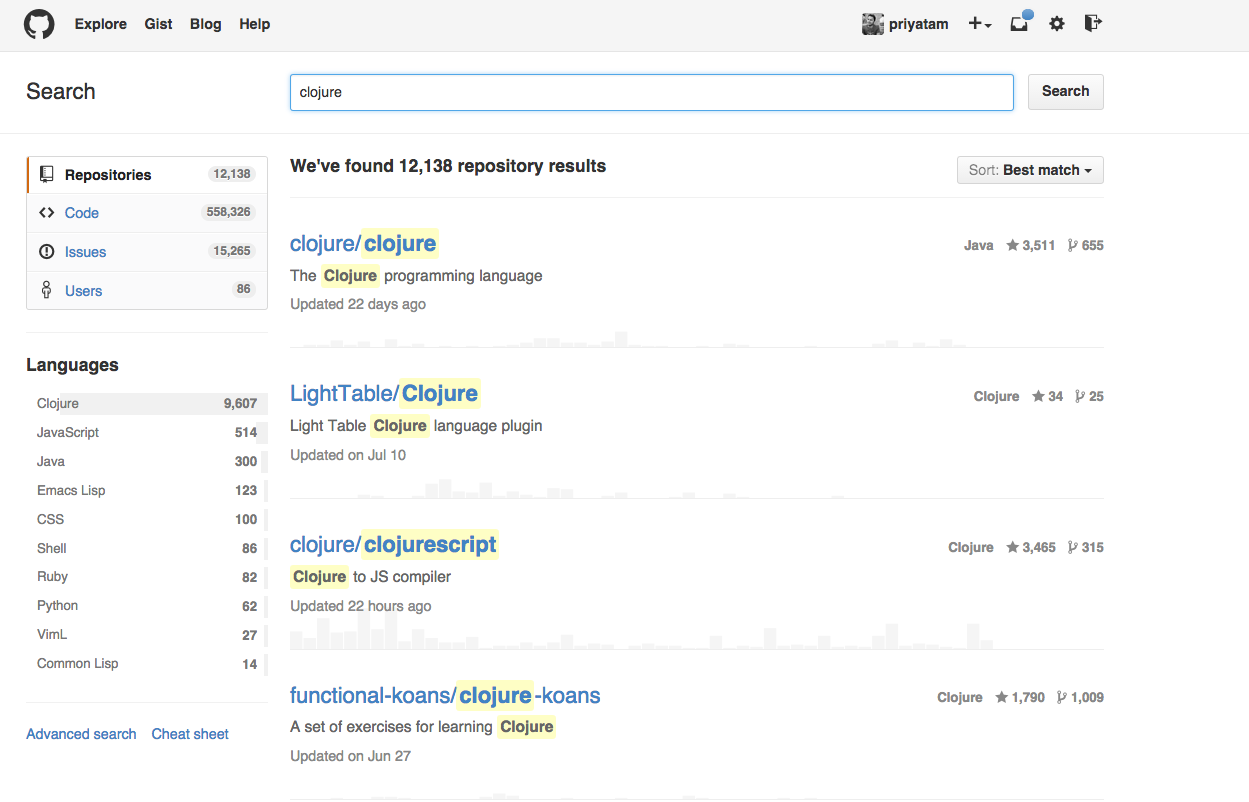
Task: Click 'Updated 22 hours ago' text
Action: click(361, 606)
